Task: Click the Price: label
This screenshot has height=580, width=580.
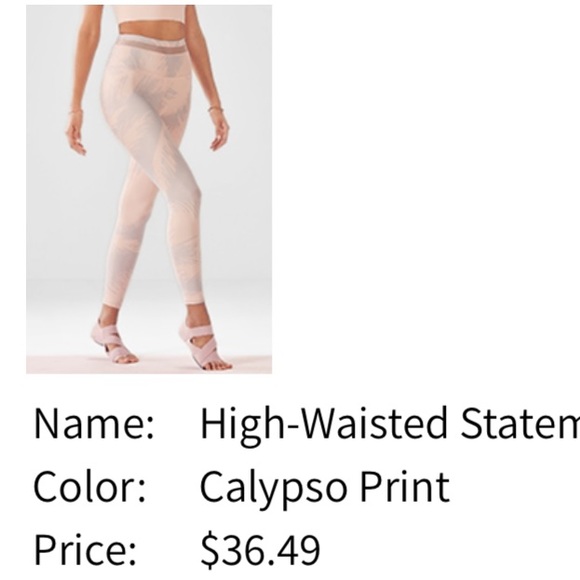Action: (x=85, y=548)
